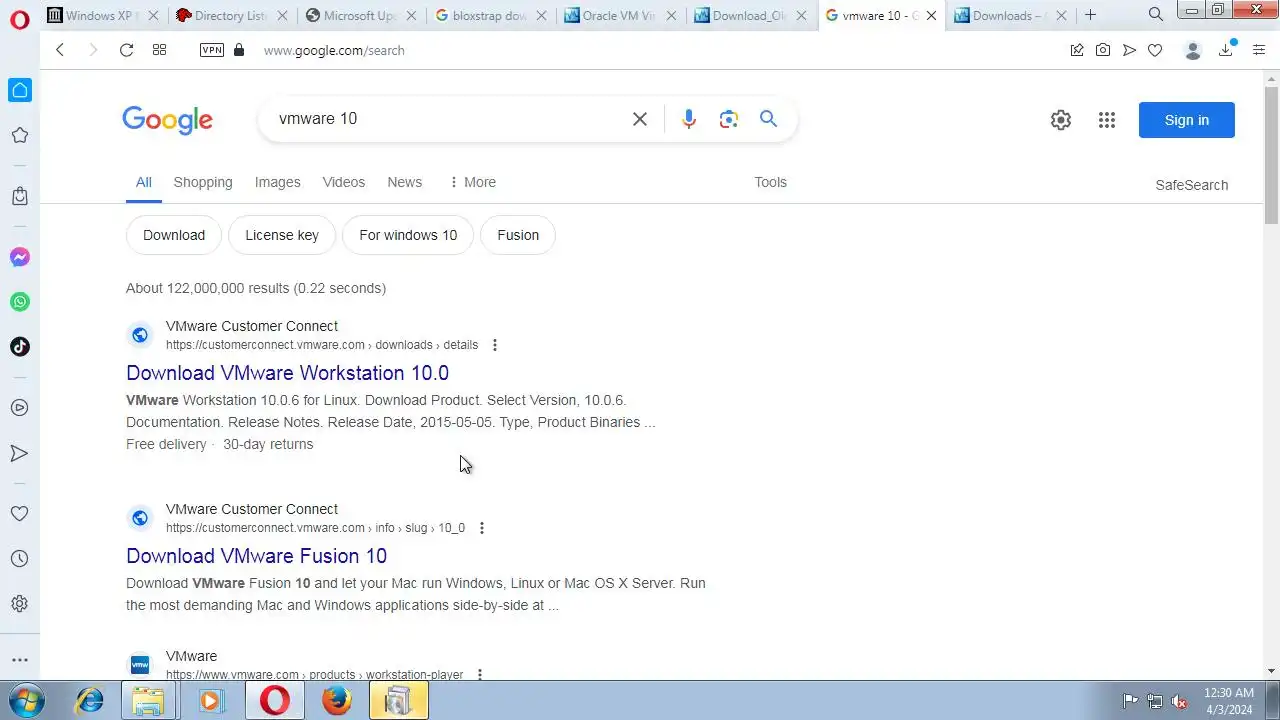Open Easy Setup menu icon

click(1259, 50)
